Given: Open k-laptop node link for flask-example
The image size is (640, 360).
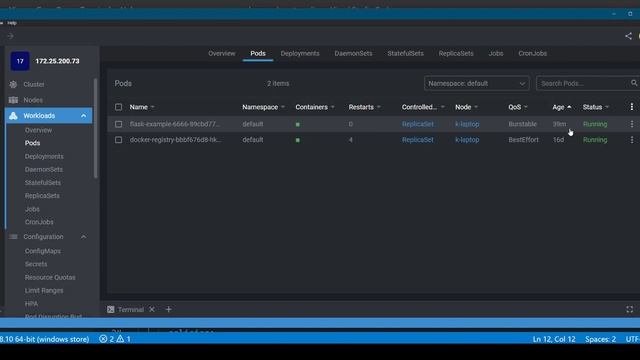Looking at the screenshot, I should point(467,124).
